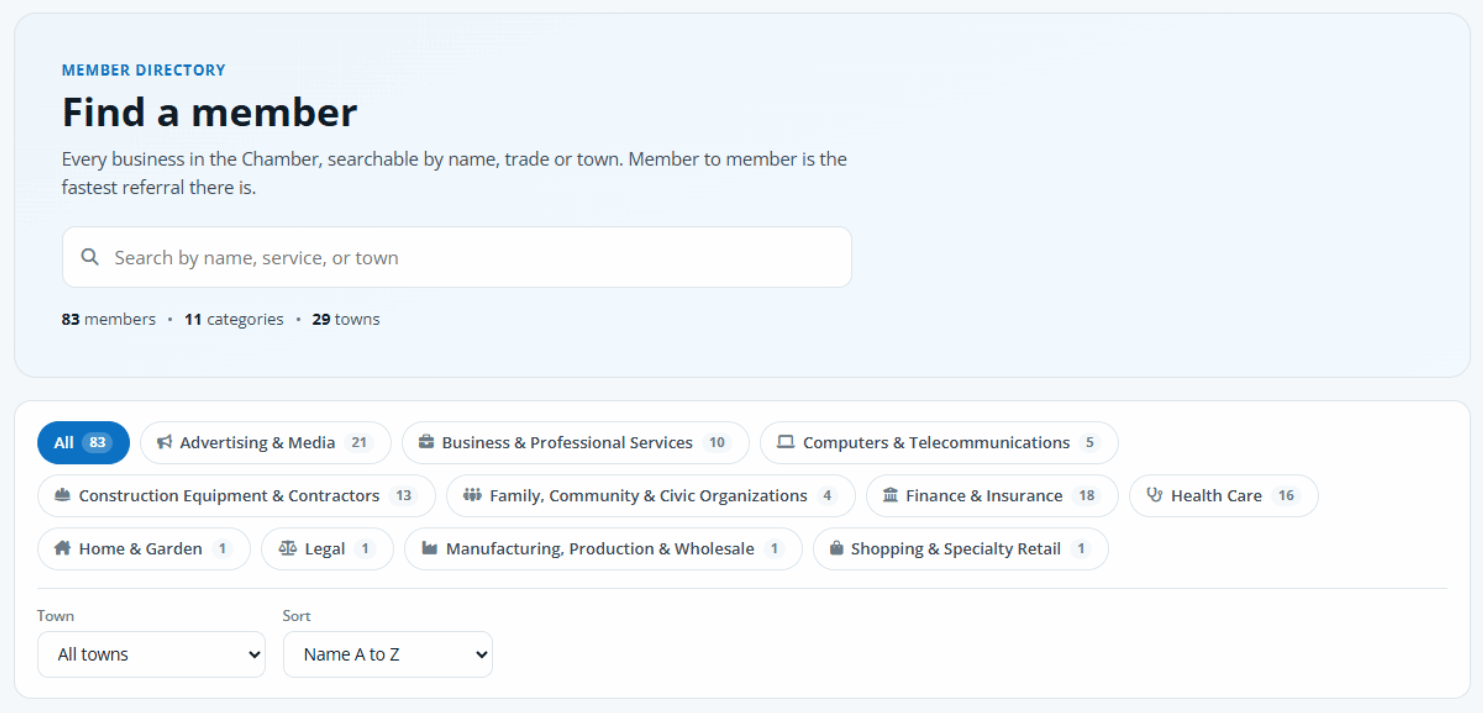Click the 'MEMBER DIRECTORY' label
This screenshot has height=714, width=1483.
click(144, 70)
